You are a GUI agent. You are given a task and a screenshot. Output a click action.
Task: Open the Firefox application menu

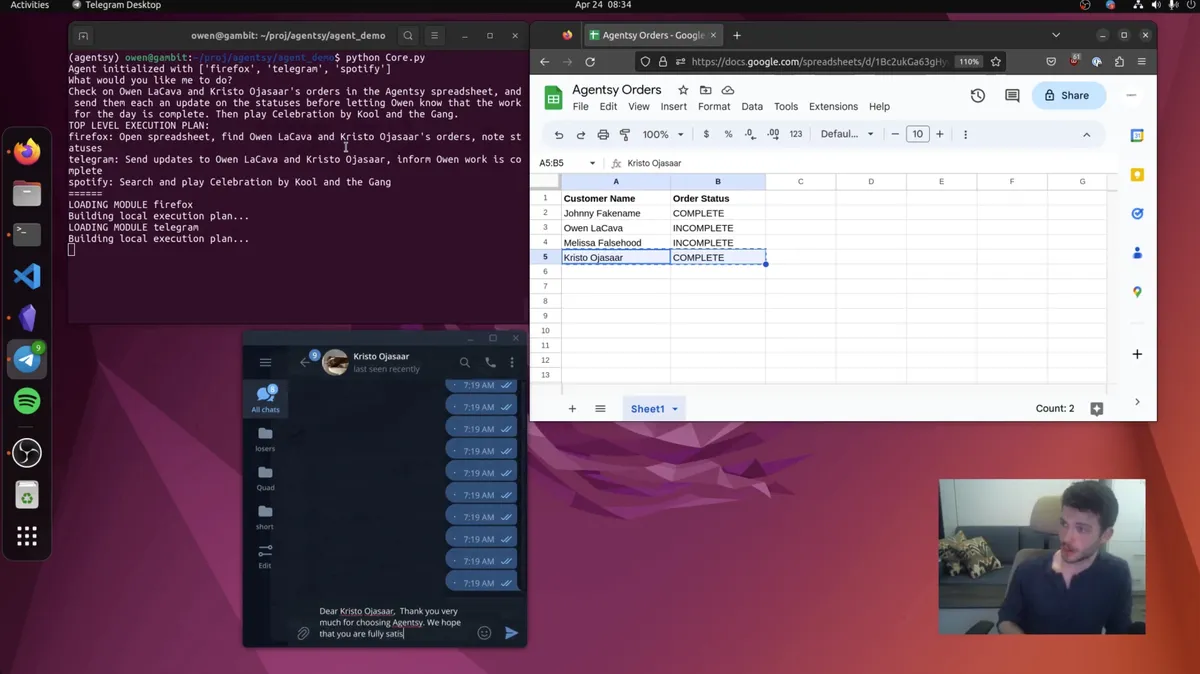click(x=1141, y=61)
